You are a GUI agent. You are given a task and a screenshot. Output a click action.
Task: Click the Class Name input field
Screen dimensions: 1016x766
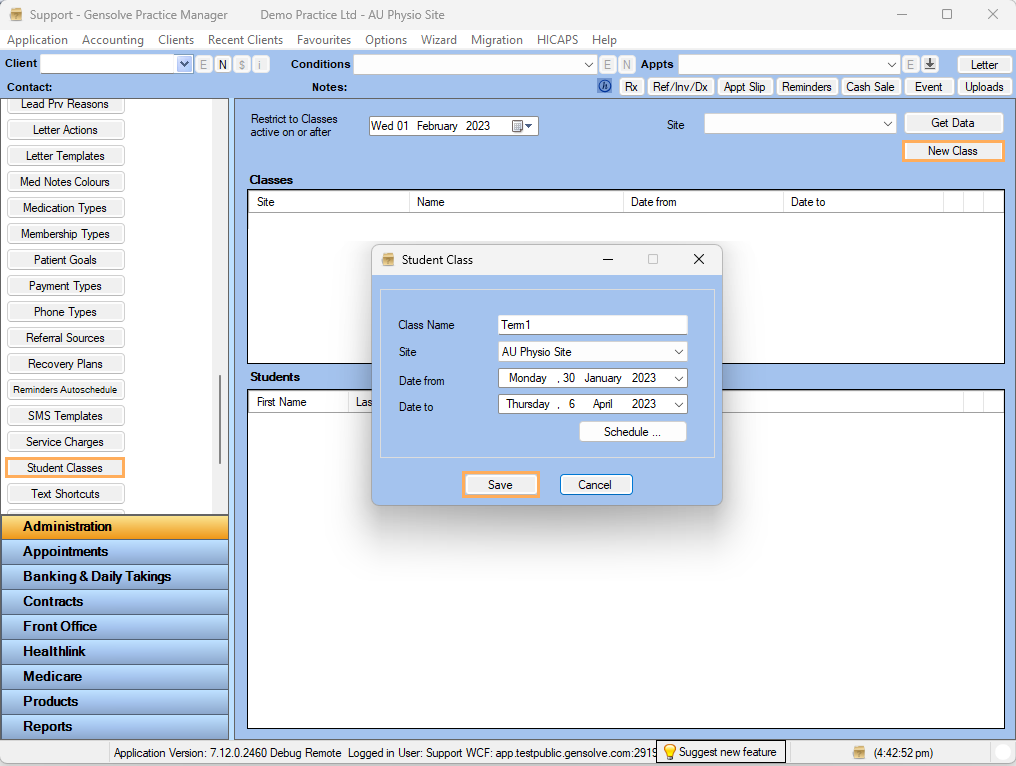592,325
